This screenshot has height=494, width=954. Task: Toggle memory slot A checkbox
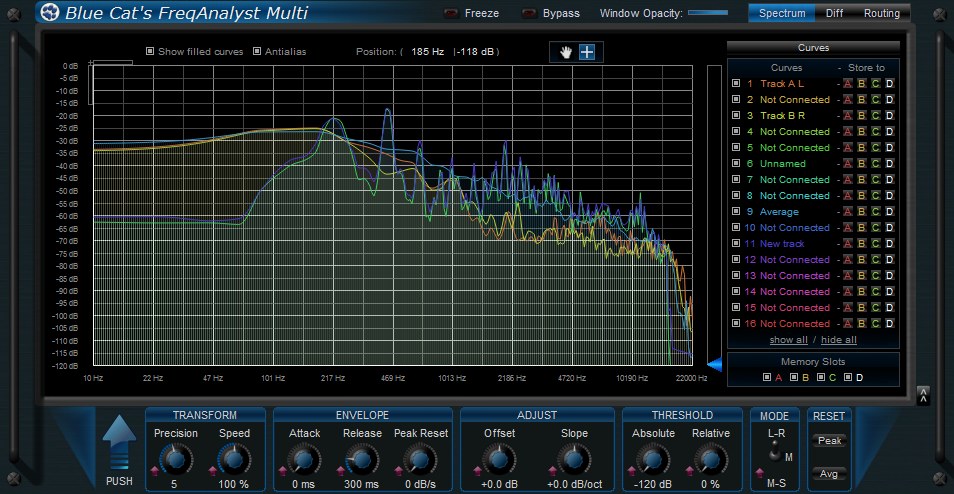pos(767,377)
